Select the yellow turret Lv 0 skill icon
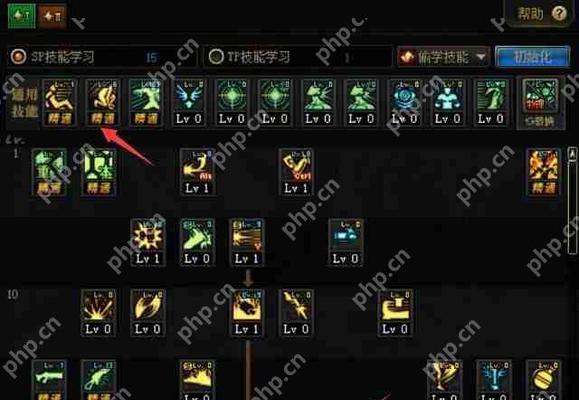This screenshot has height=400, width=579. tap(395, 312)
